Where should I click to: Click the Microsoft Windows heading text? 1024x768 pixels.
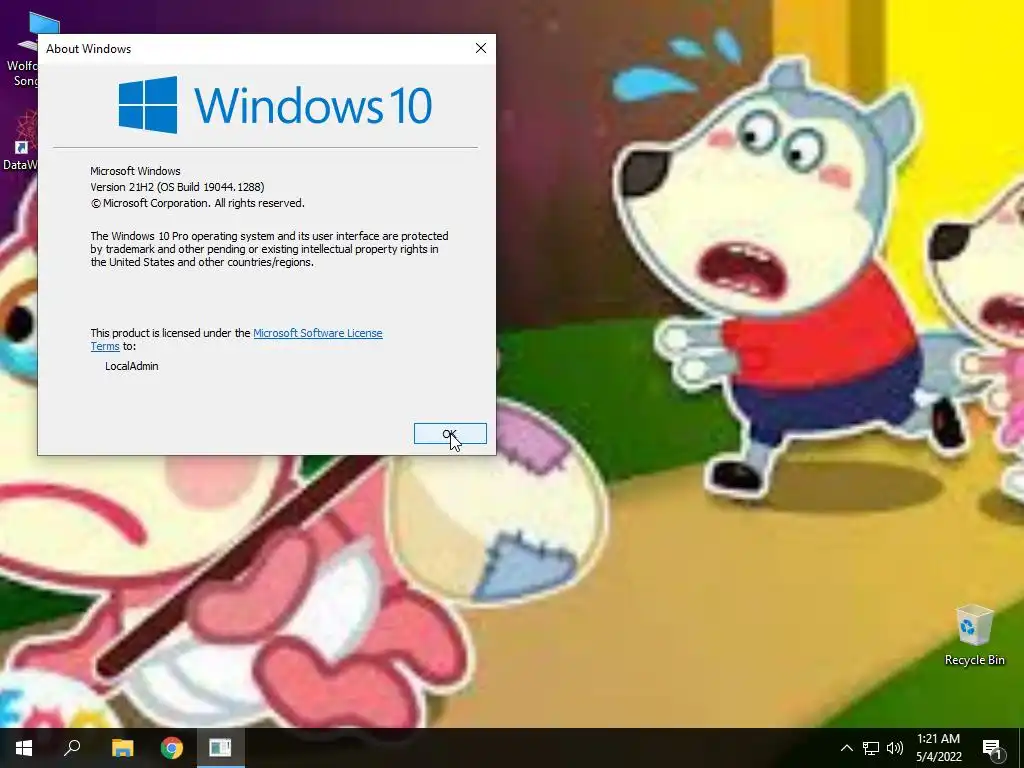coord(135,171)
